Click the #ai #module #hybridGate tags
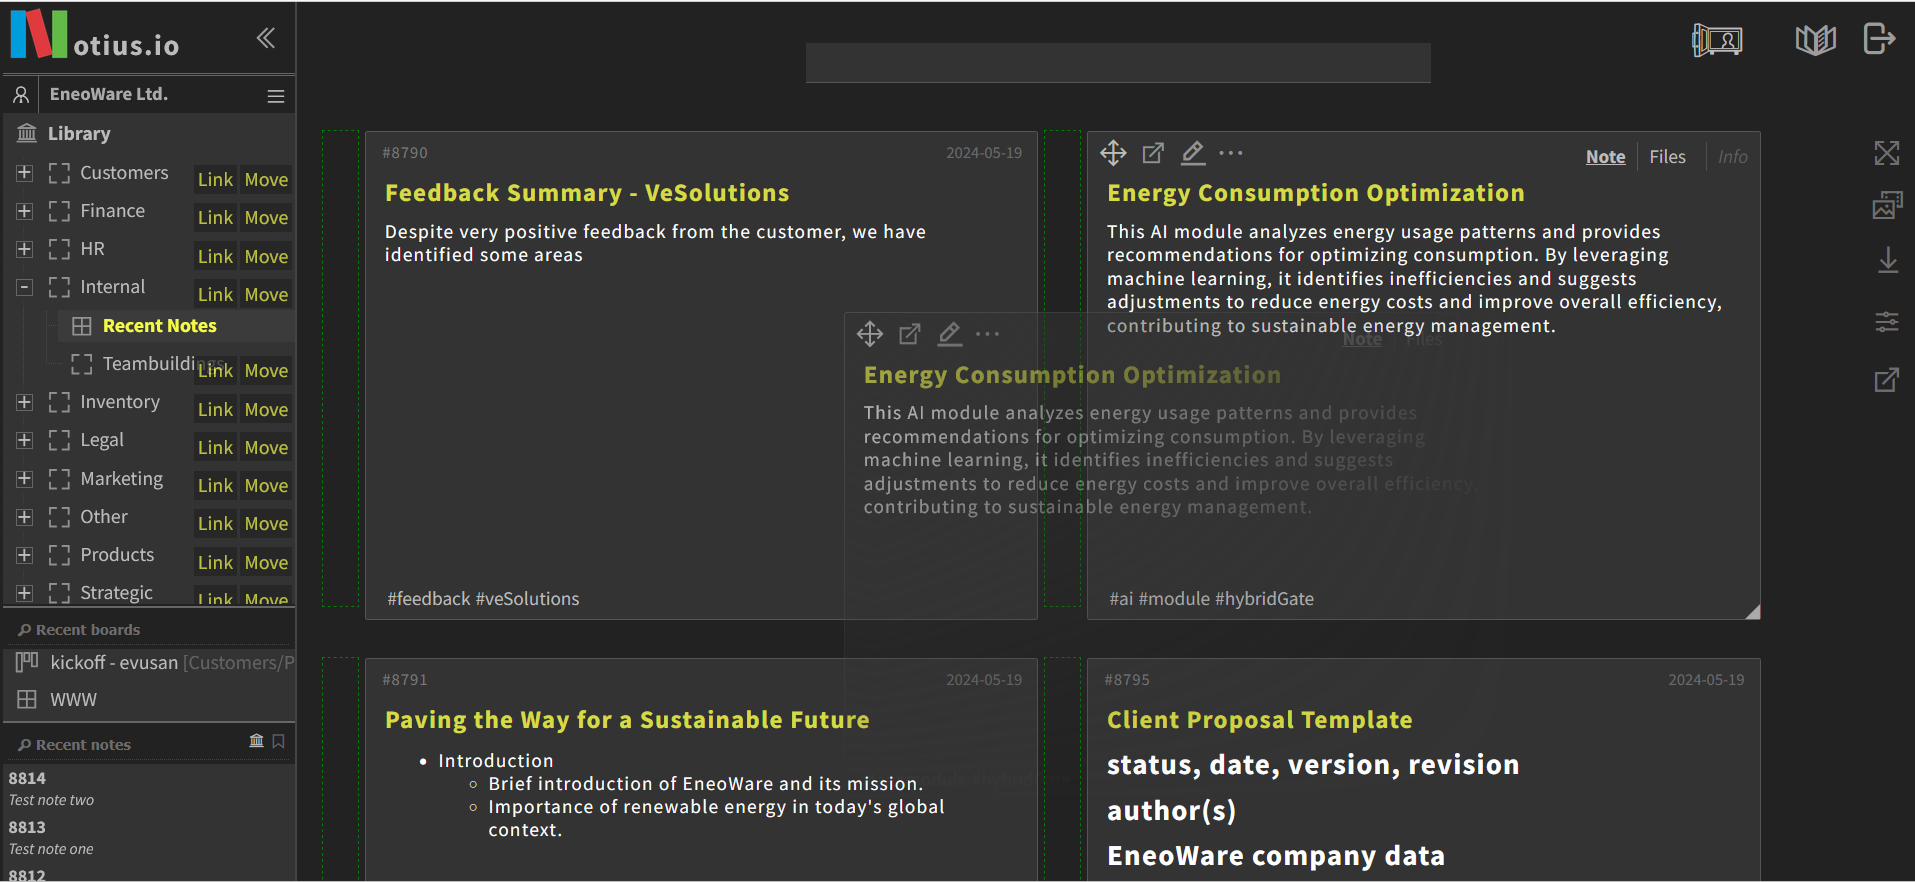The height and width of the screenshot is (882, 1915). click(x=1211, y=599)
